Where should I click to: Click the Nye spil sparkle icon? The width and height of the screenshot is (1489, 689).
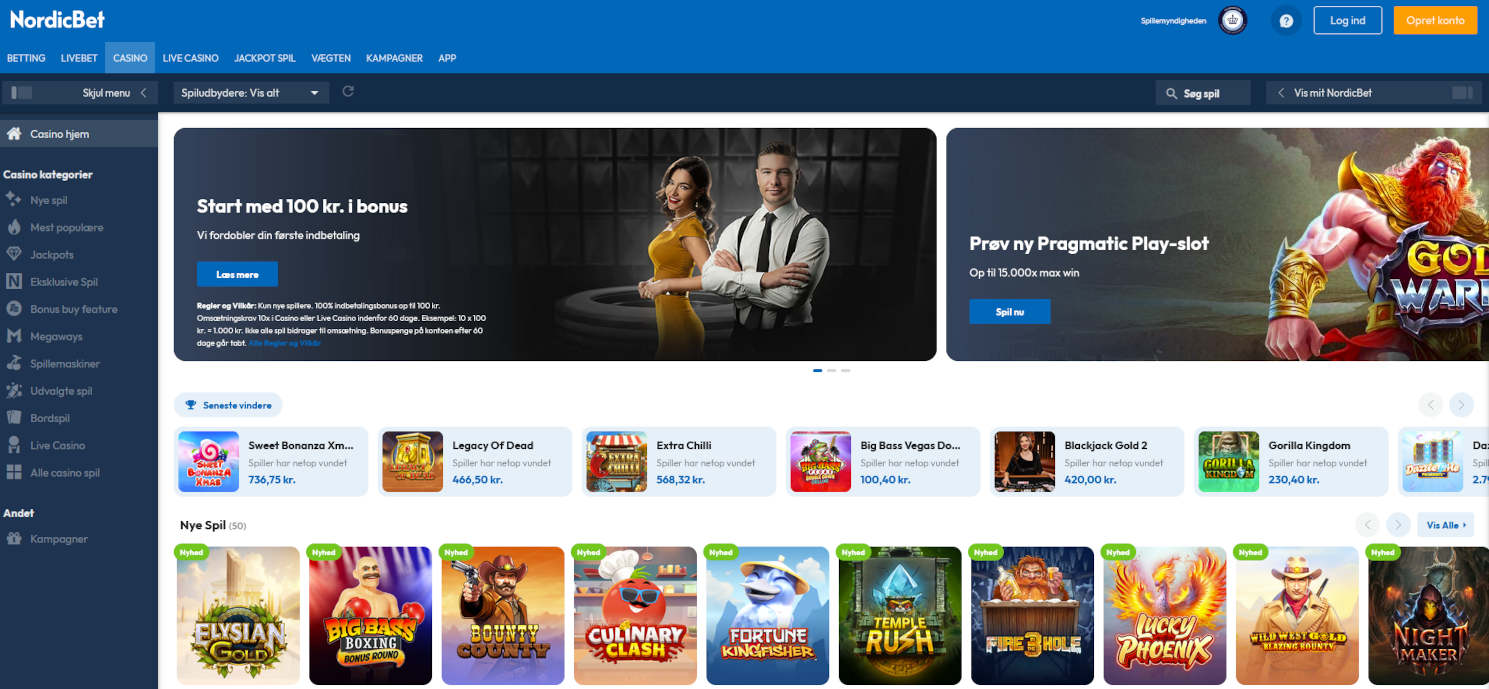(x=14, y=200)
